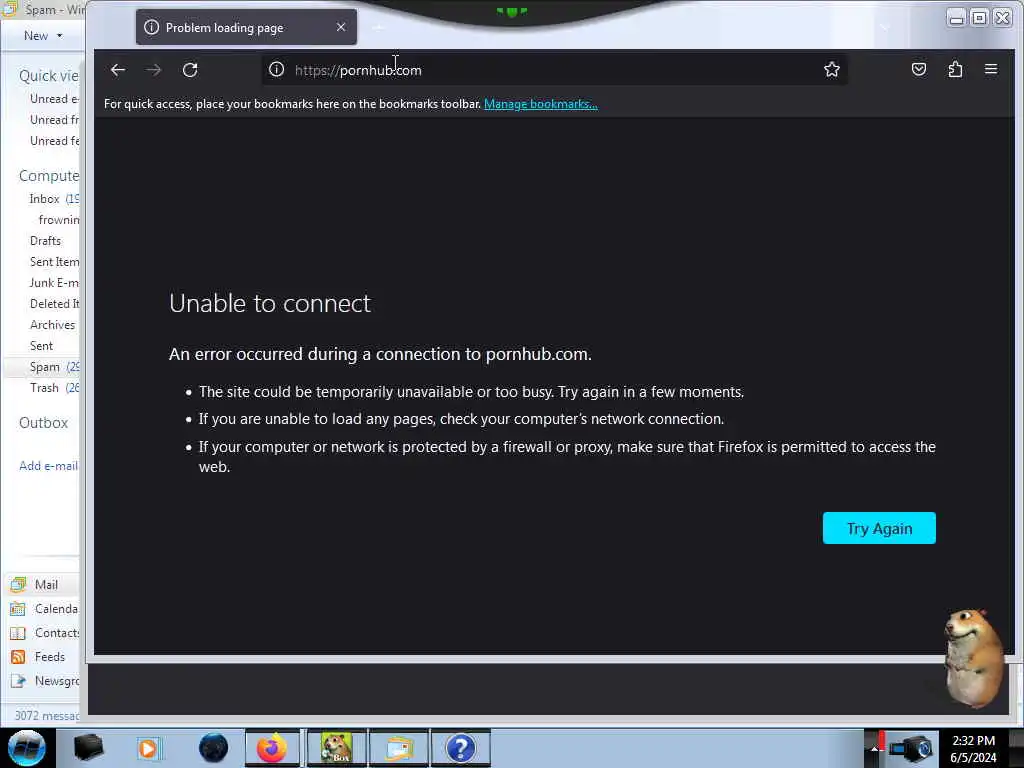Image resolution: width=1024 pixels, height=768 pixels.
Task: Close the Problem loading page tab
Action: 341,27
